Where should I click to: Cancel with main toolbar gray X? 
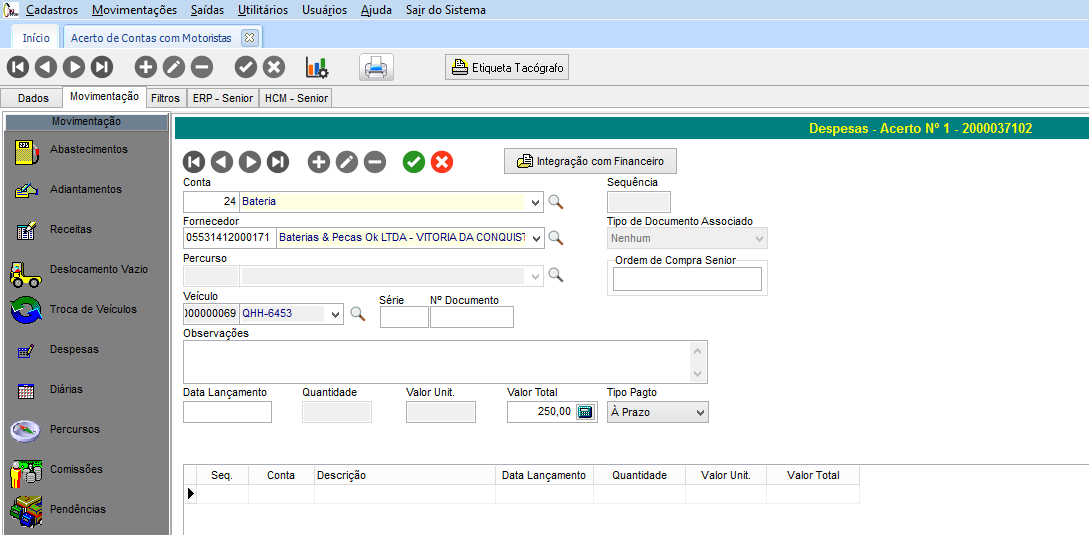click(274, 67)
